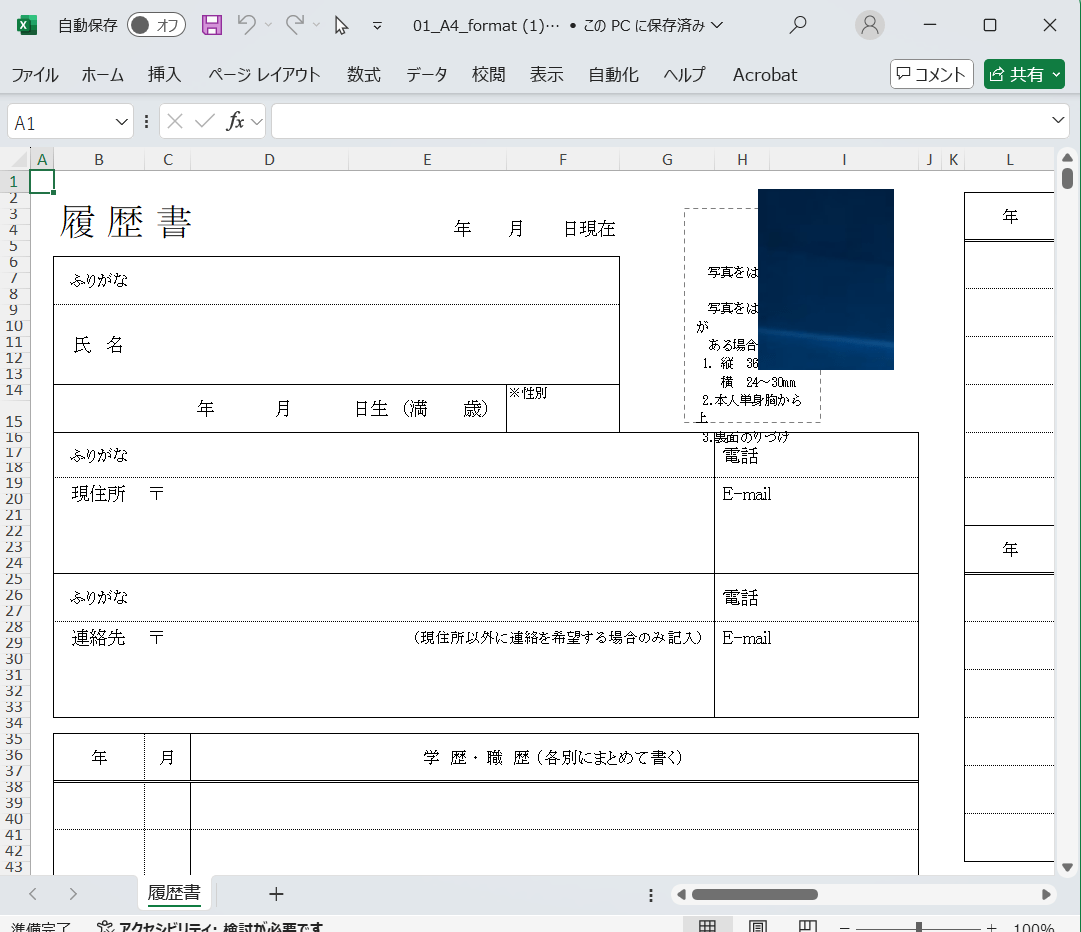Click the コメント button
The image size is (1081, 932).
[x=931, y=74]
